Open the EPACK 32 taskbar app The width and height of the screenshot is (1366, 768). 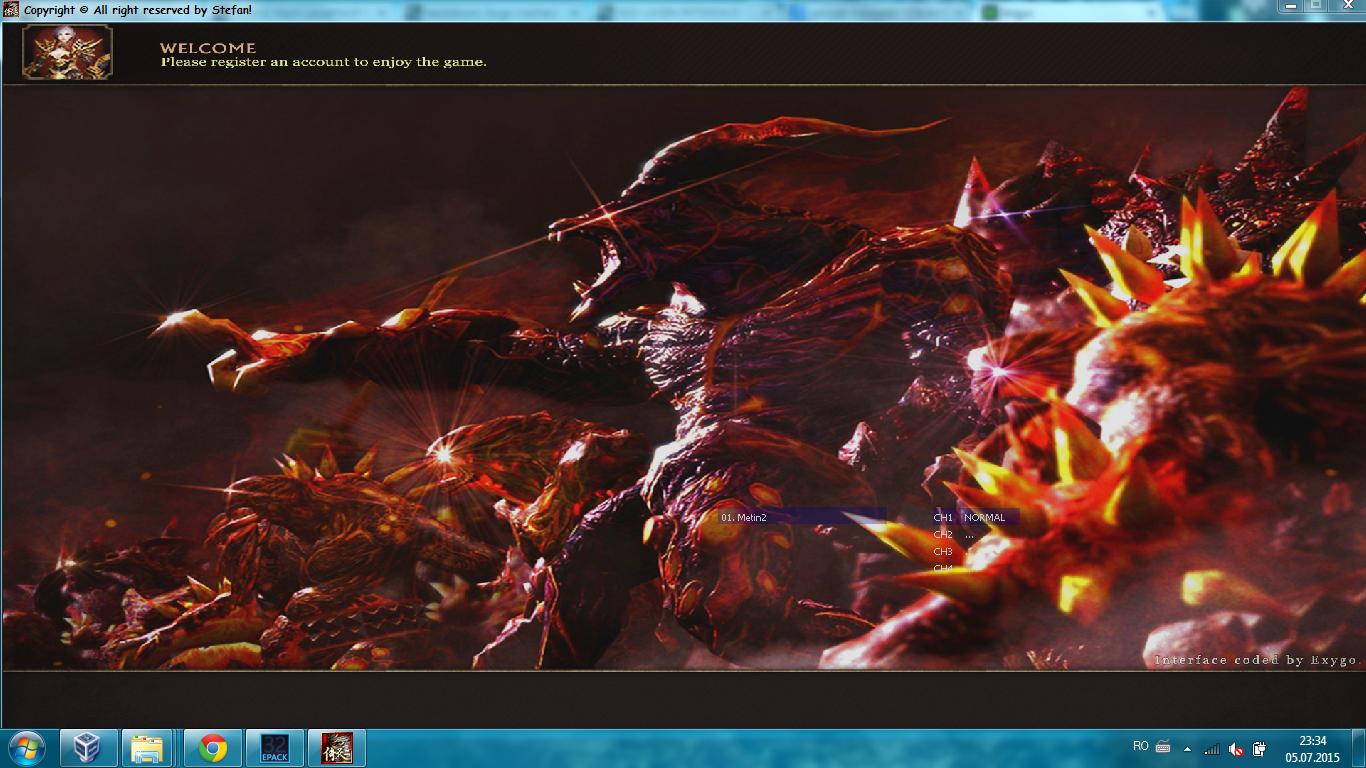tap(274, 748)
